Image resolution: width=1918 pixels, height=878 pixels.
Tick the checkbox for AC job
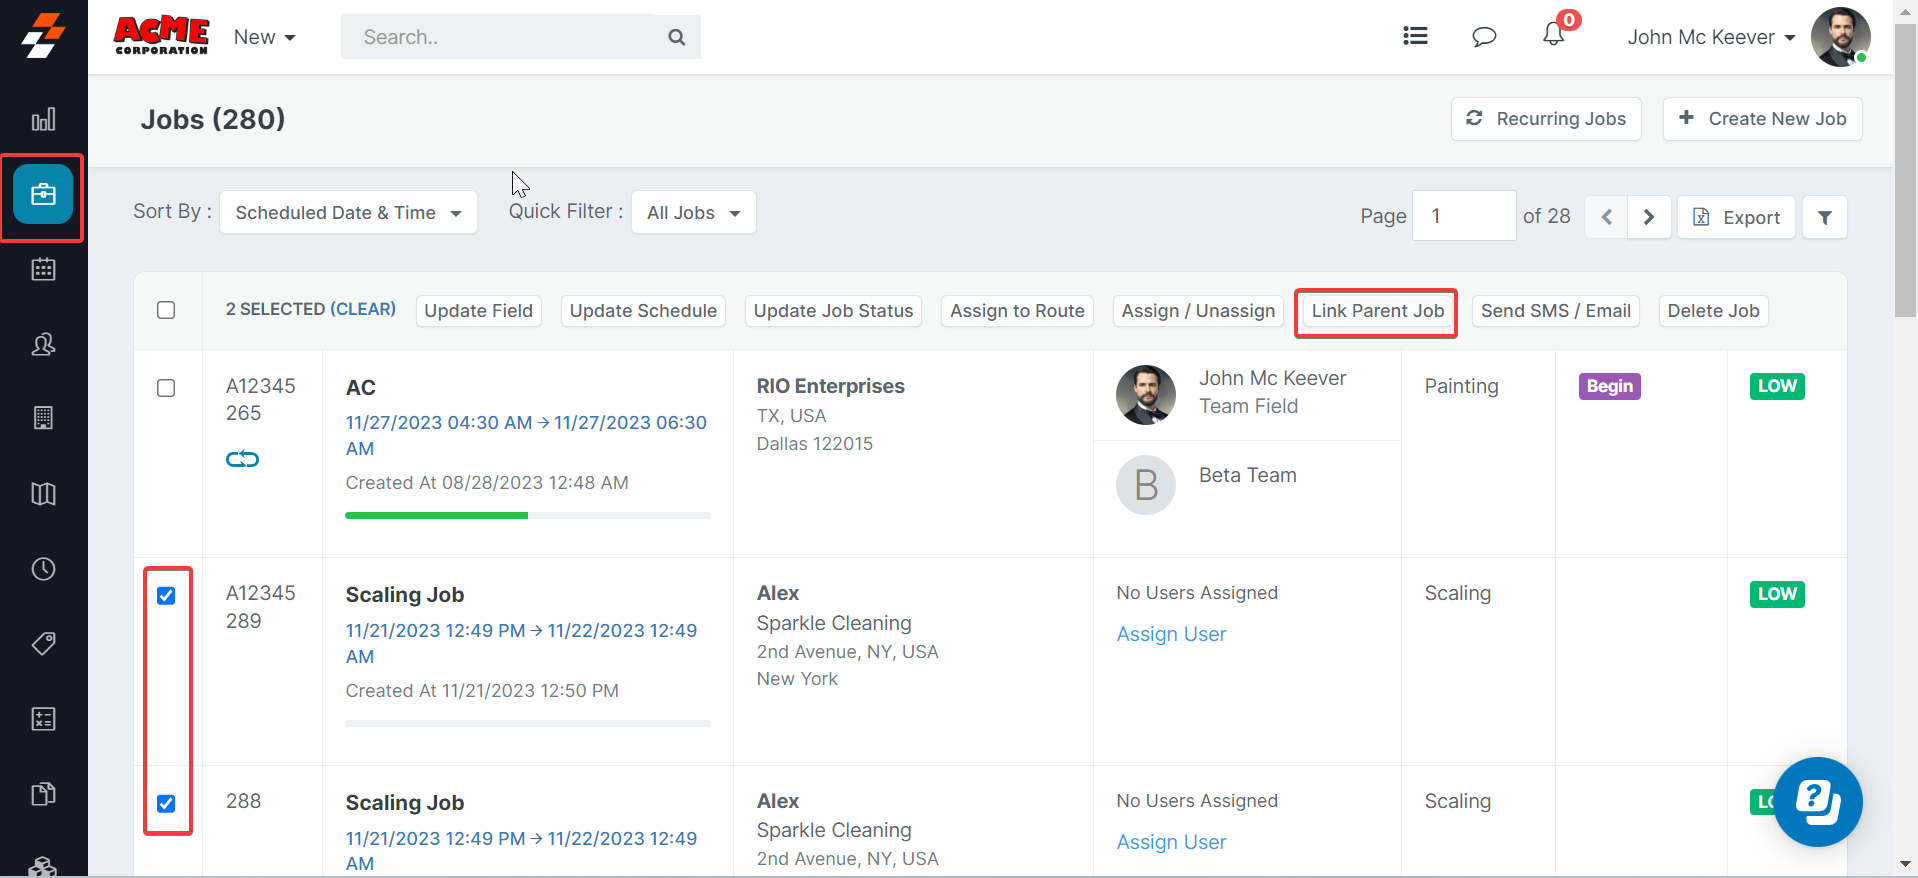[166, 388]
